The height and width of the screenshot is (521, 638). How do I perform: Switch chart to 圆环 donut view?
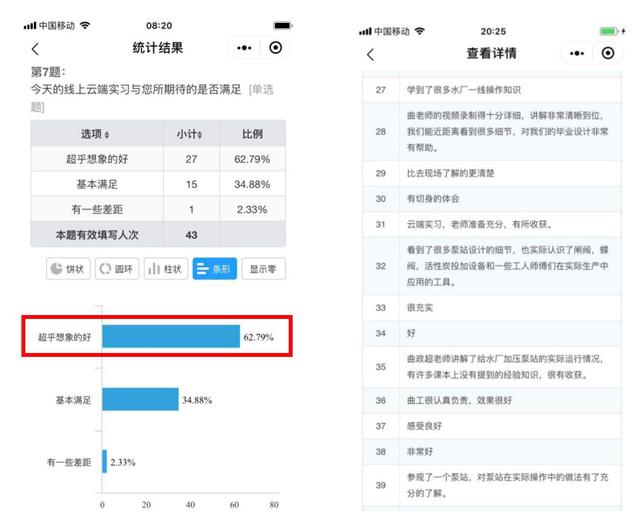(116, 269)
